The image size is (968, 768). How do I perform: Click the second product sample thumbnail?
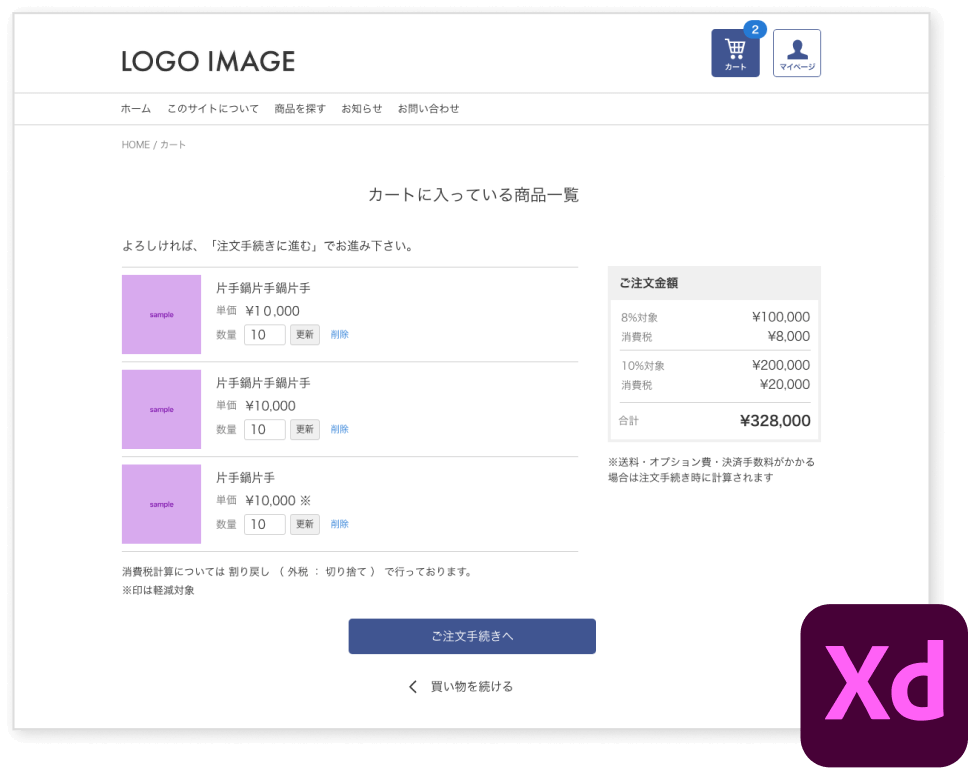click(x=161, y=409)
